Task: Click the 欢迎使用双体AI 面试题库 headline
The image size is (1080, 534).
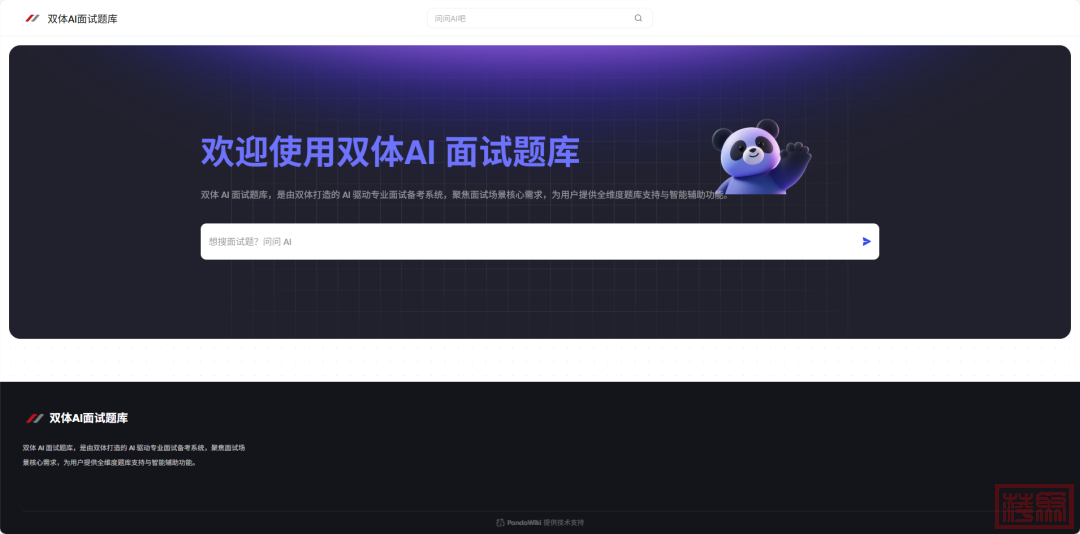Action: (x=390, y=152)
